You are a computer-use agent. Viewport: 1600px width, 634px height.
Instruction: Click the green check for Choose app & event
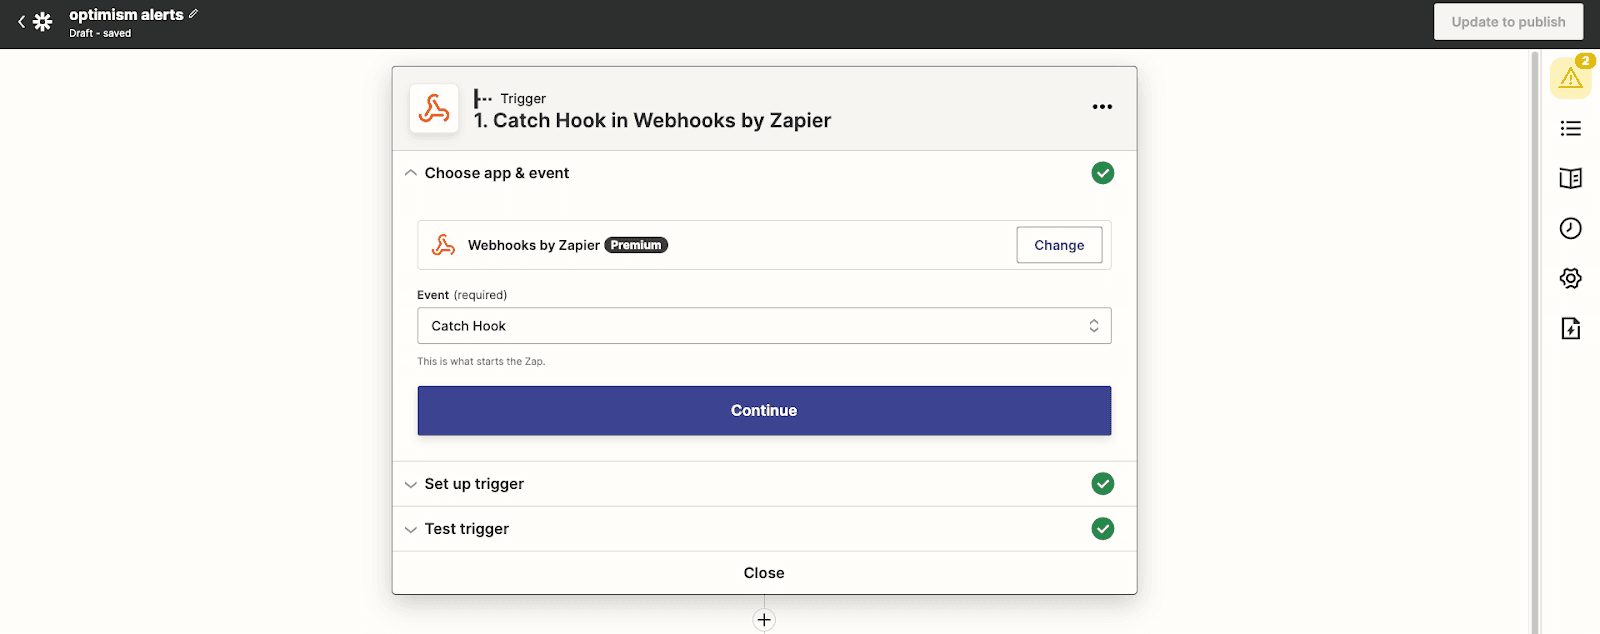1102,173
